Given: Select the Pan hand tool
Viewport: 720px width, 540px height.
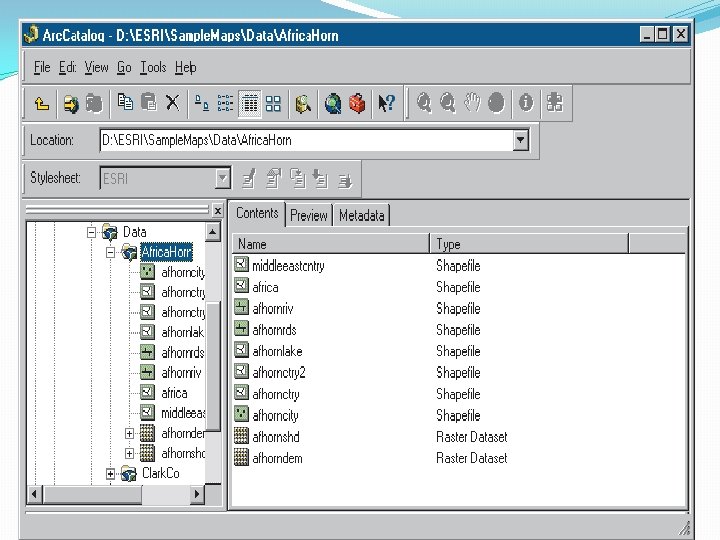Looking at the screenshot, I should (472, 103).
